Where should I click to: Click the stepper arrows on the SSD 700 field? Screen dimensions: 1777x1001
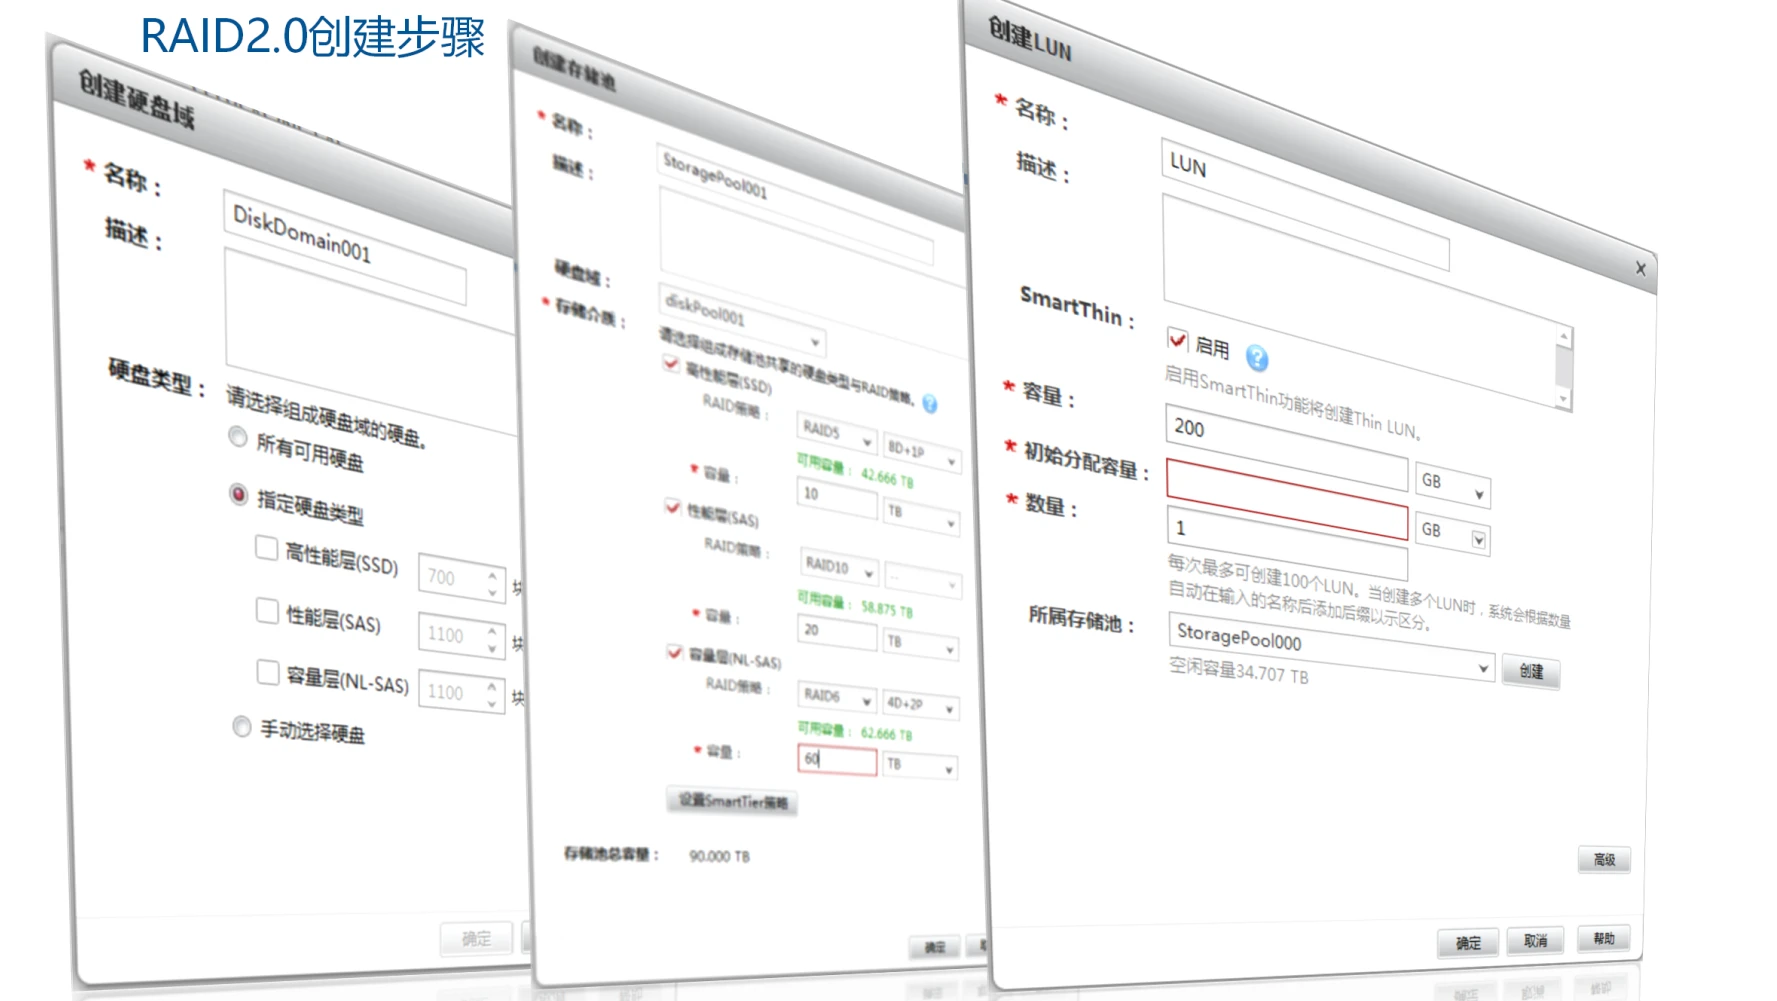click(492, 583)
